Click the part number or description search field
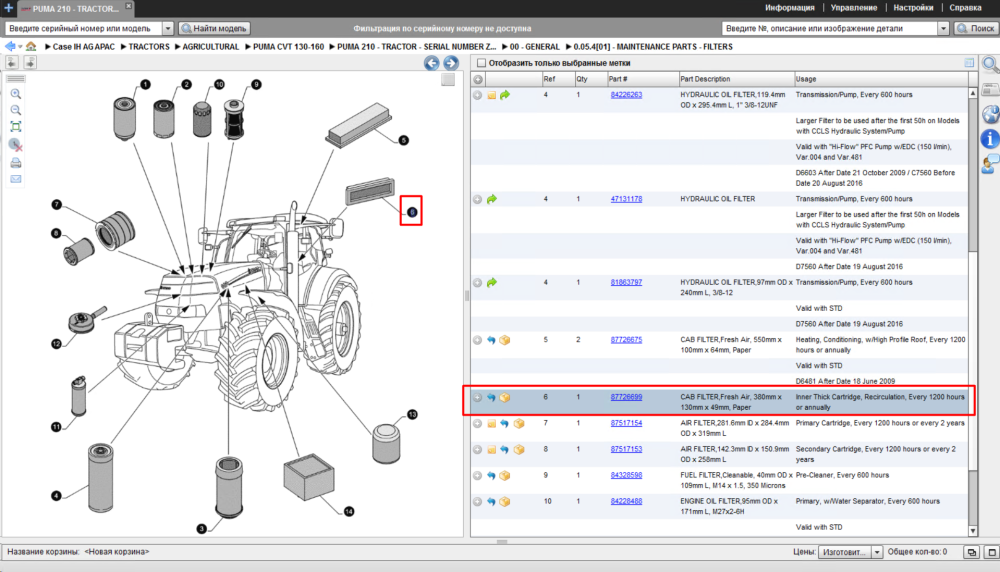 830,29
